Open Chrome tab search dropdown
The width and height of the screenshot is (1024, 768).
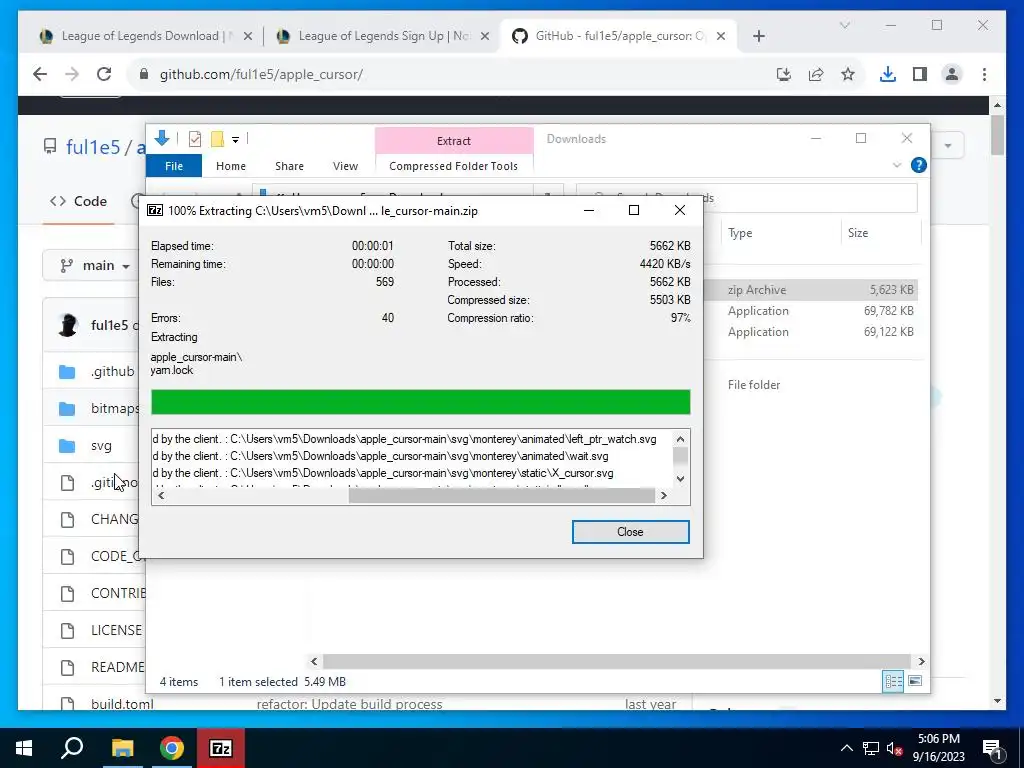(x=844, y=25)
